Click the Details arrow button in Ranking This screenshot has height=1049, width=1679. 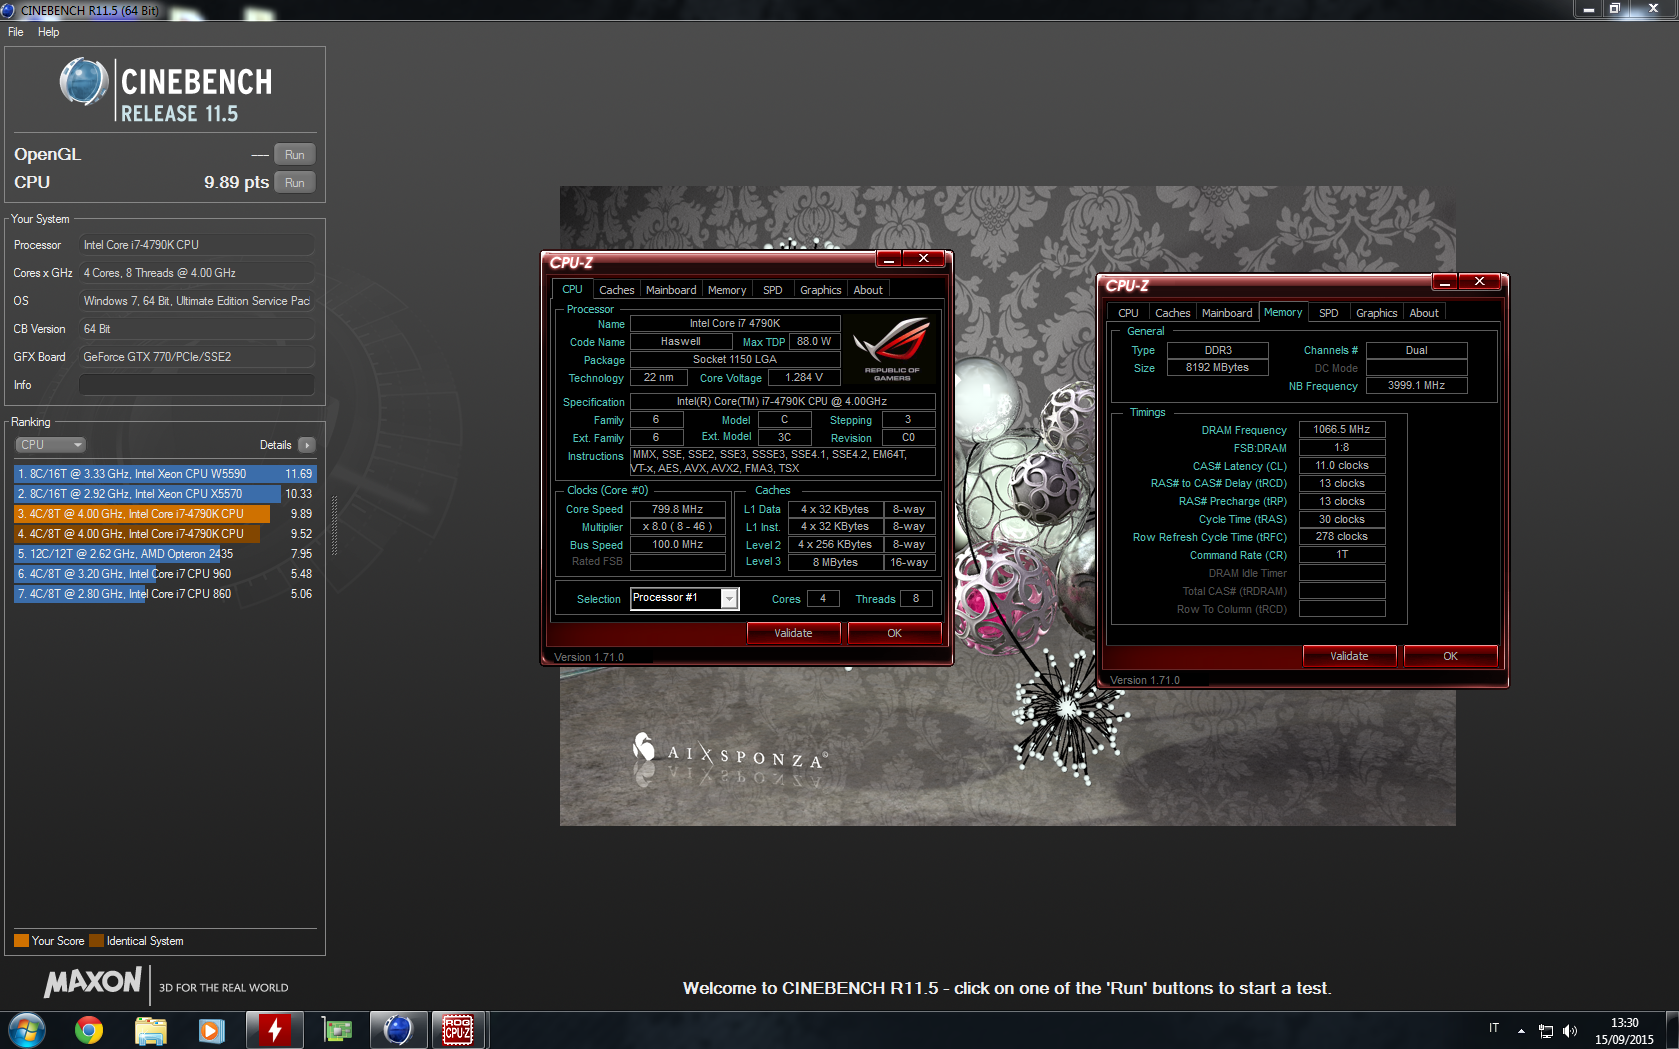tap(306, 445)
